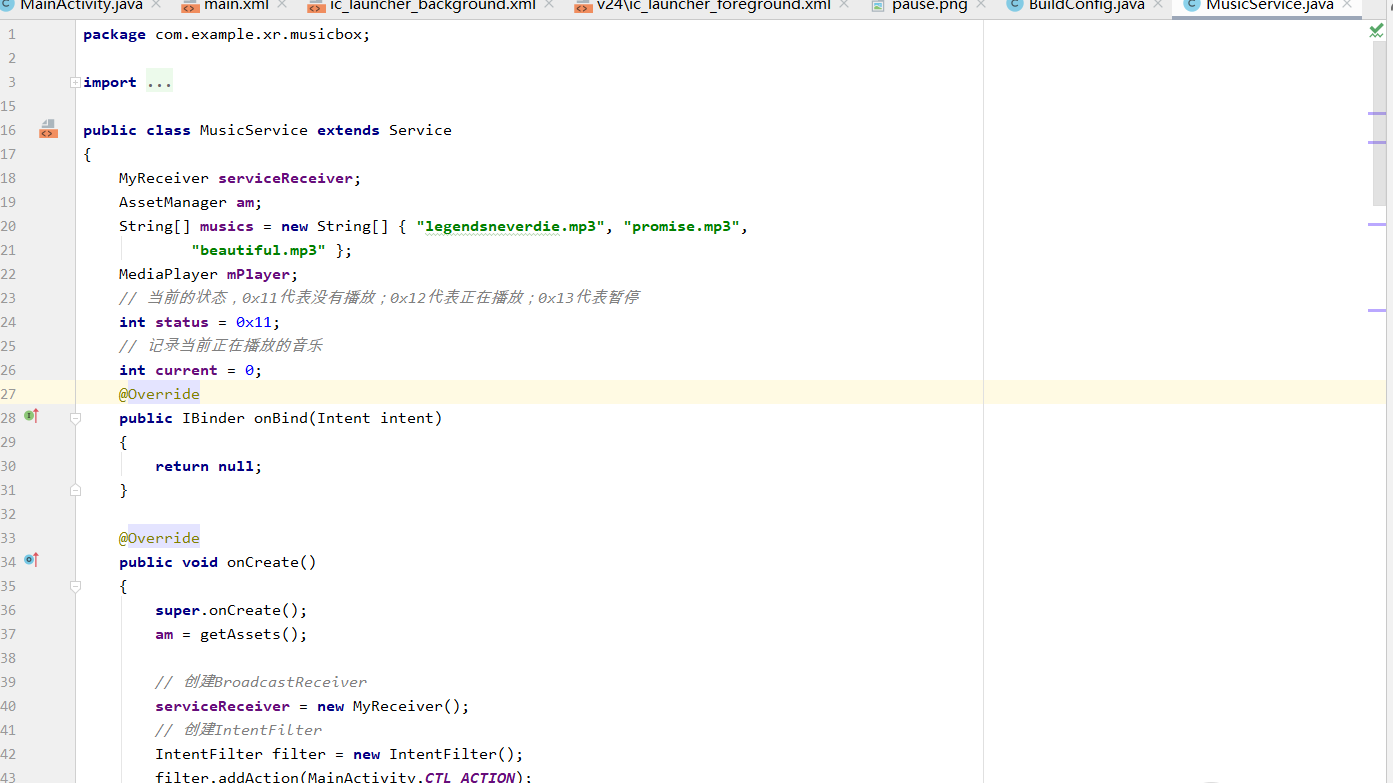Close the ic_launcher_background.xml tab

click(x=549, y=5)
